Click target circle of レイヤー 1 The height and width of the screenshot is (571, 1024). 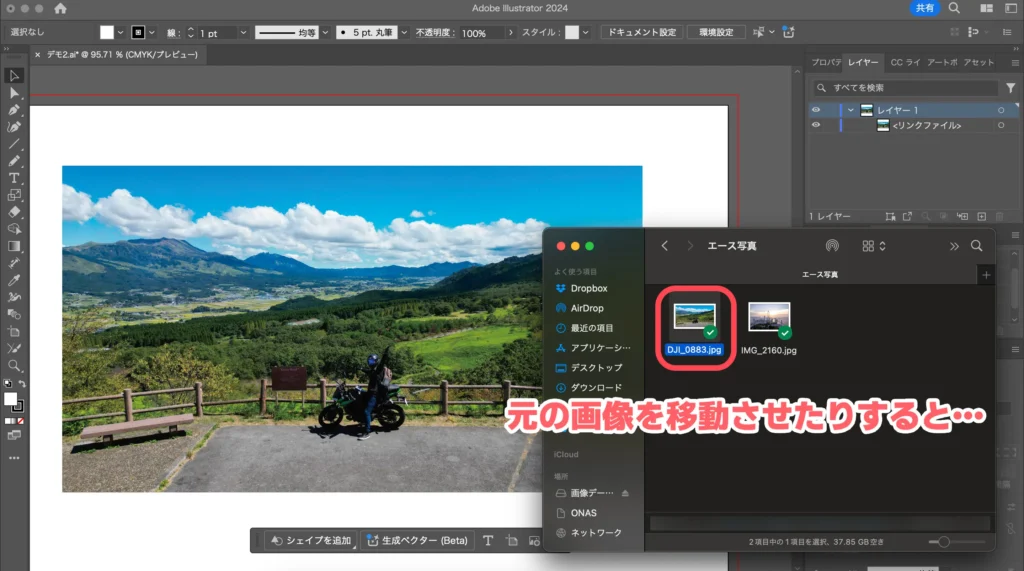click(1001, 110)
